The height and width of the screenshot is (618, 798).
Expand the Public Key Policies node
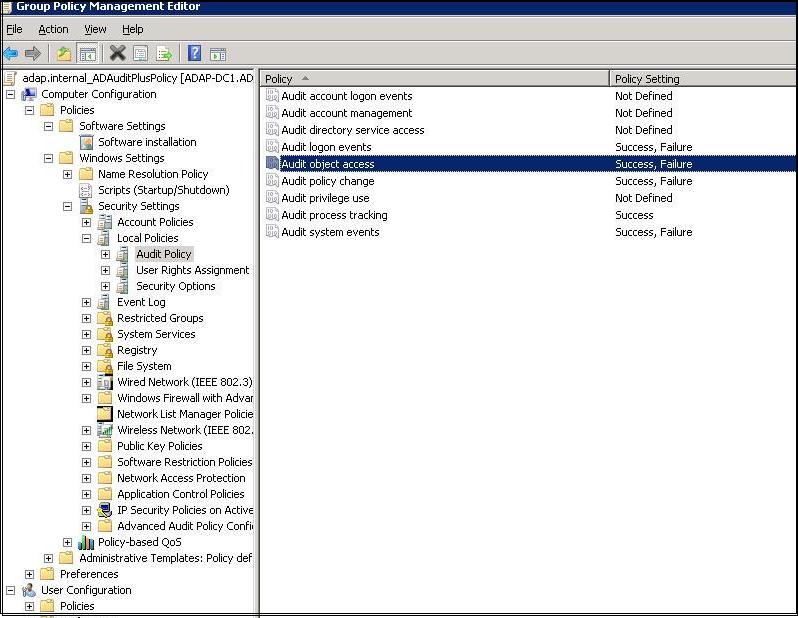pos(87,446)
